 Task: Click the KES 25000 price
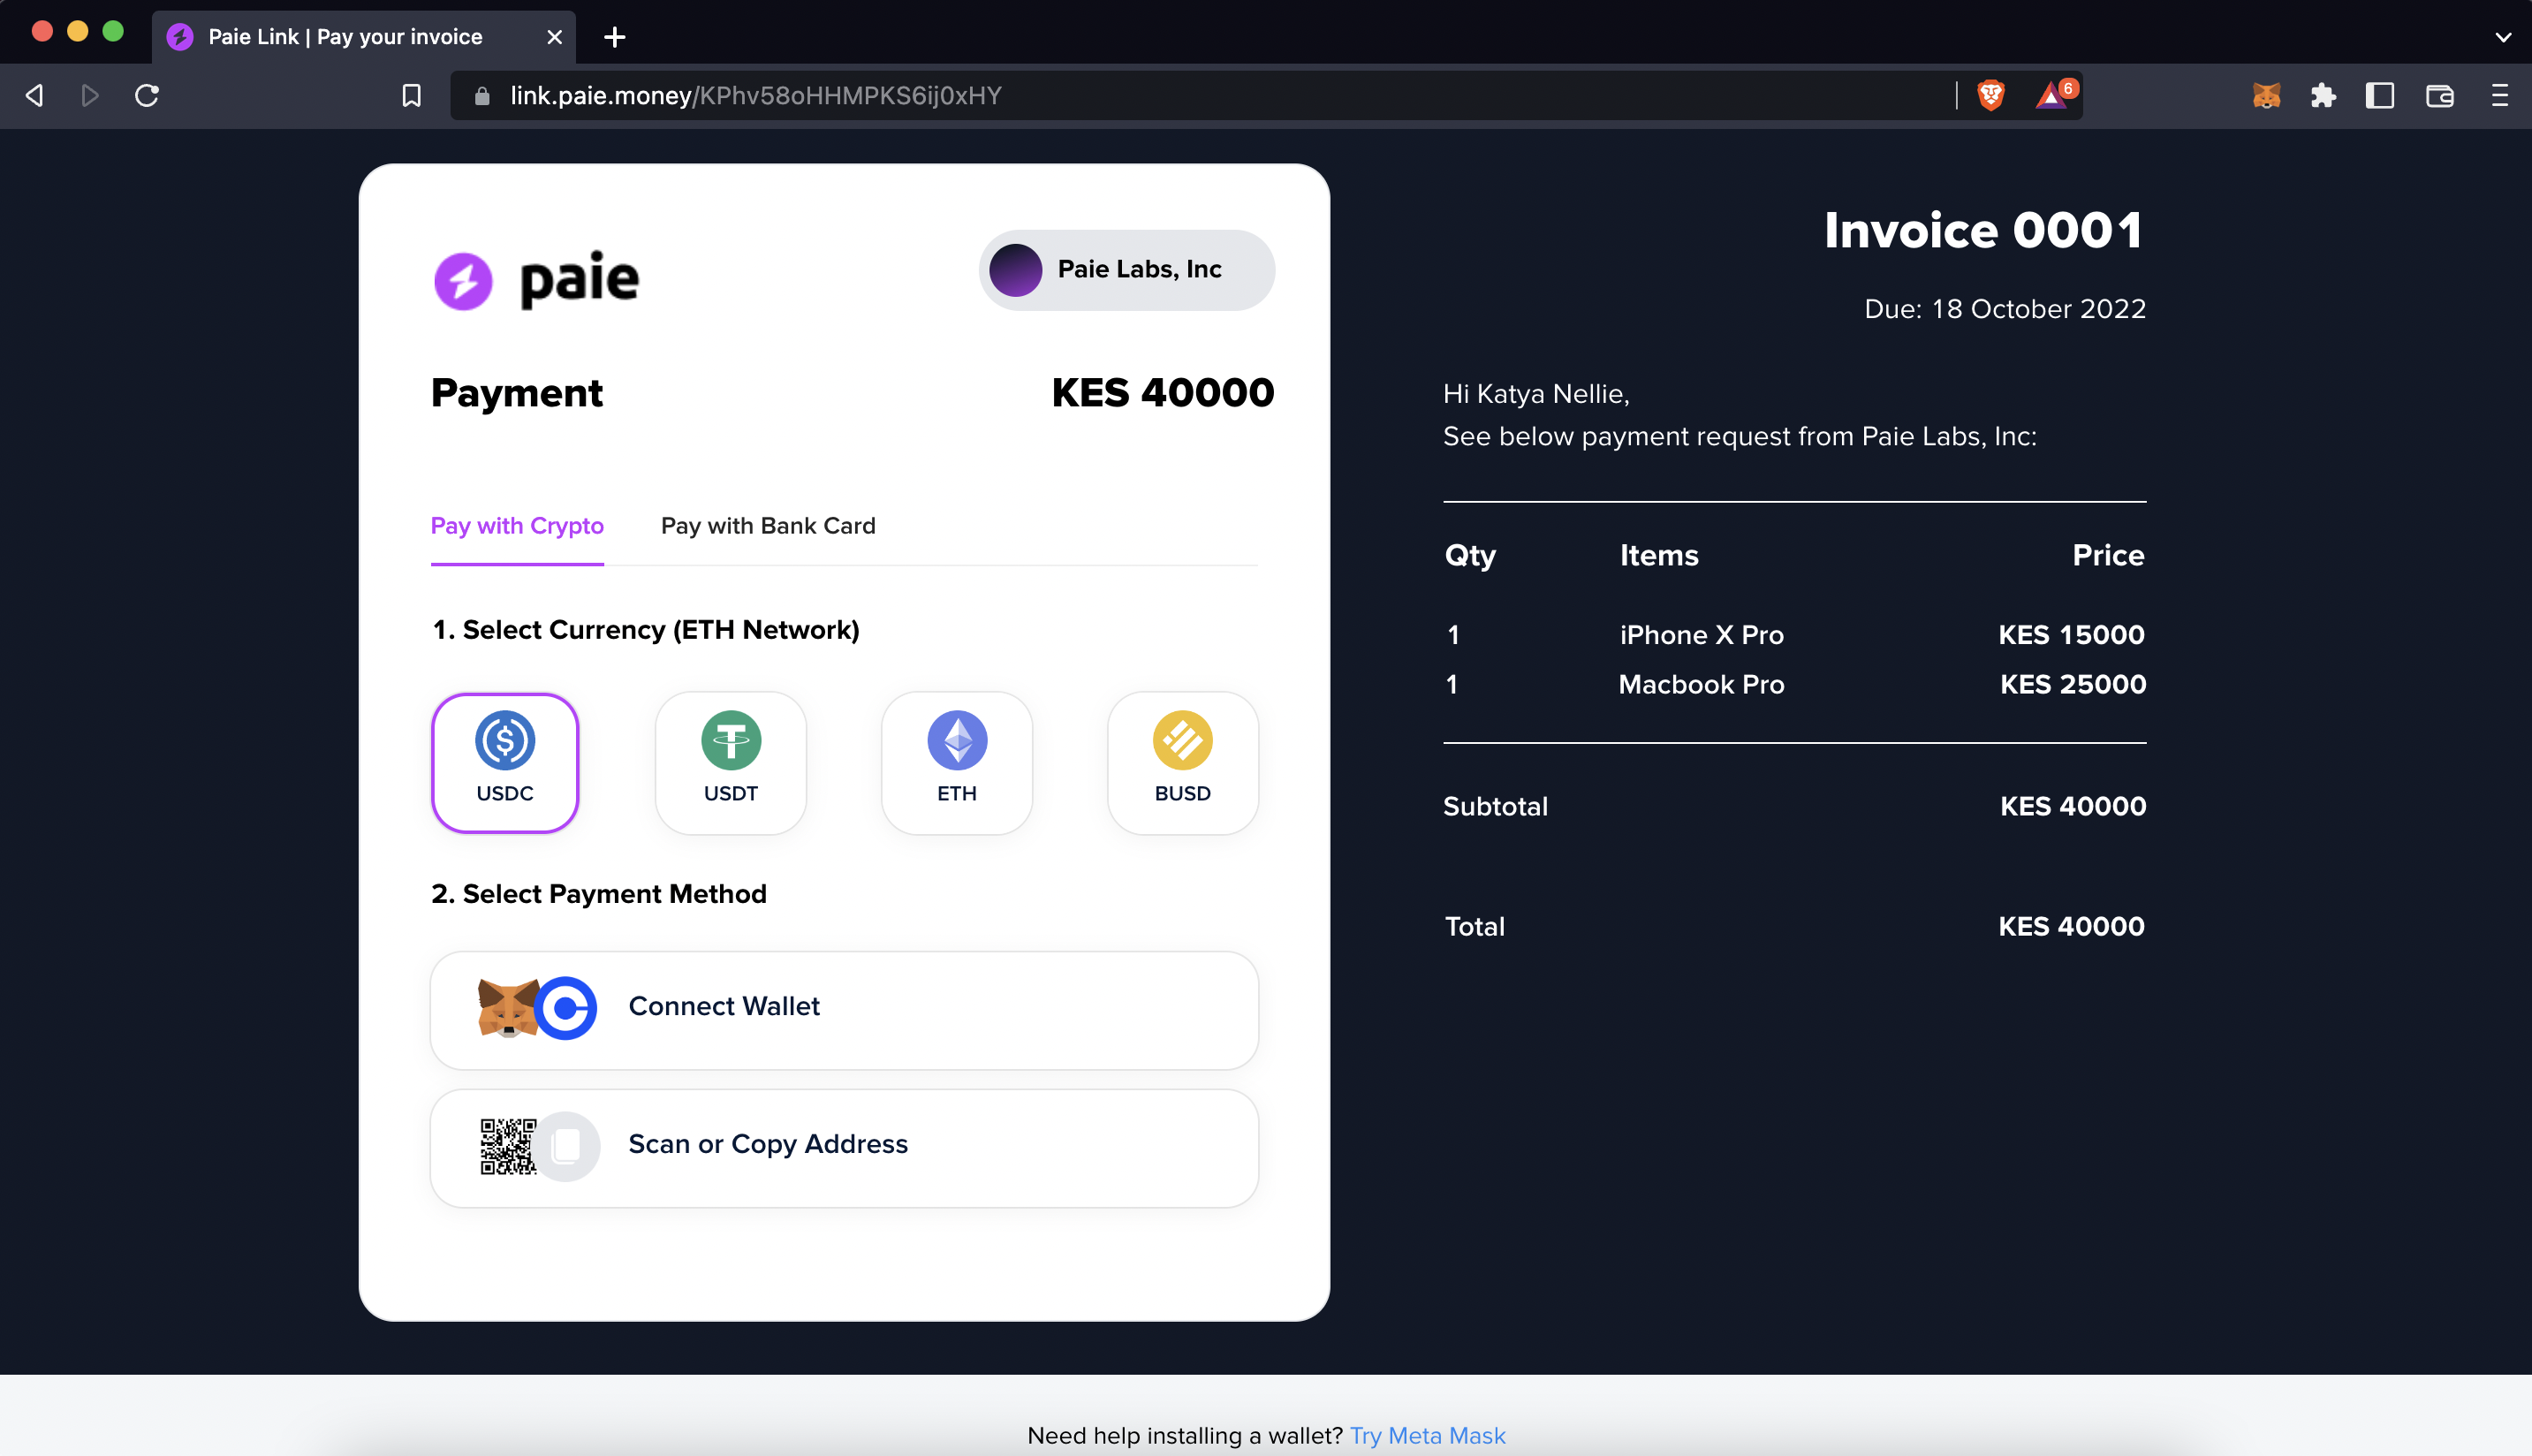tap(2072, 685)
